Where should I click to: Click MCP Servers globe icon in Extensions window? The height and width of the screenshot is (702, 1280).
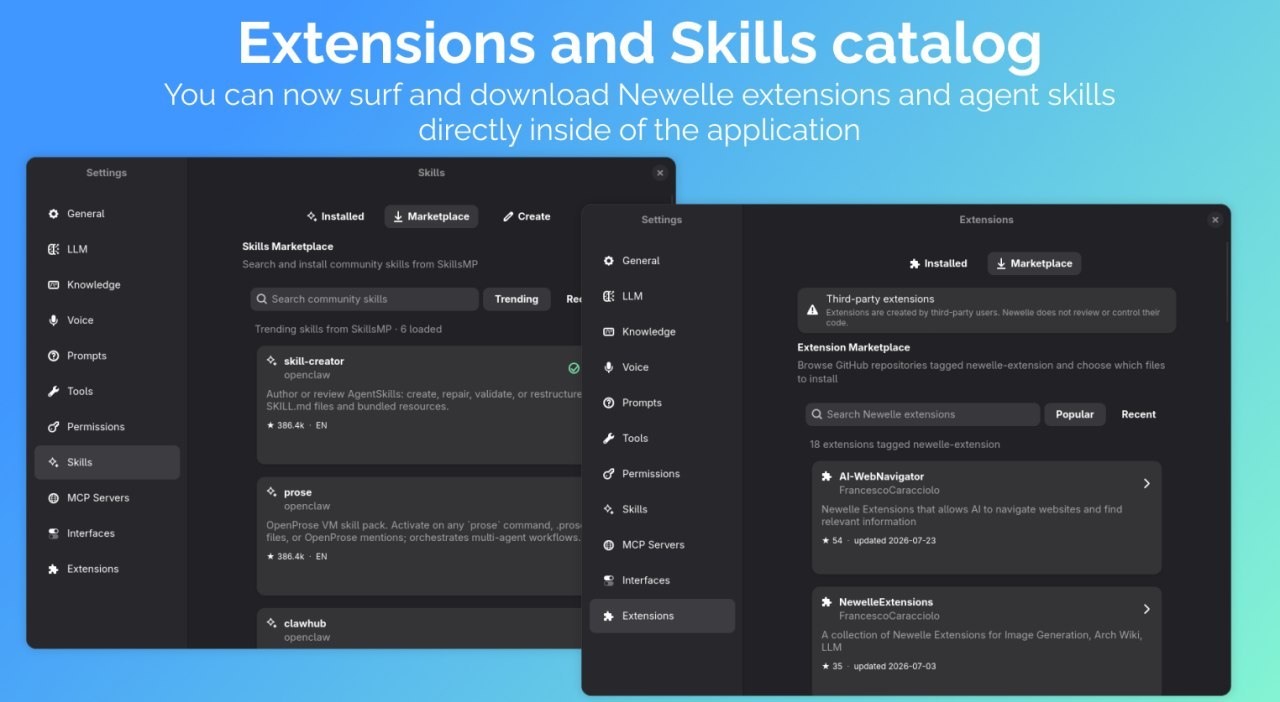609,545
